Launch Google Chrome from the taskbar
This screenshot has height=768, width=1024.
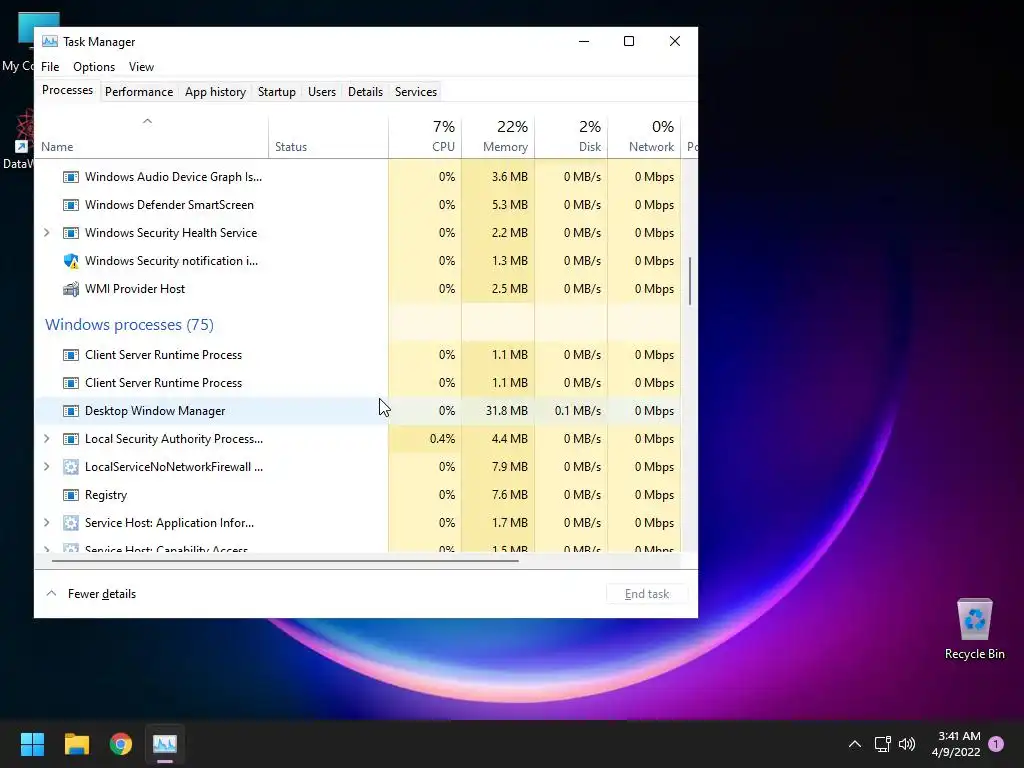[121, 744]
